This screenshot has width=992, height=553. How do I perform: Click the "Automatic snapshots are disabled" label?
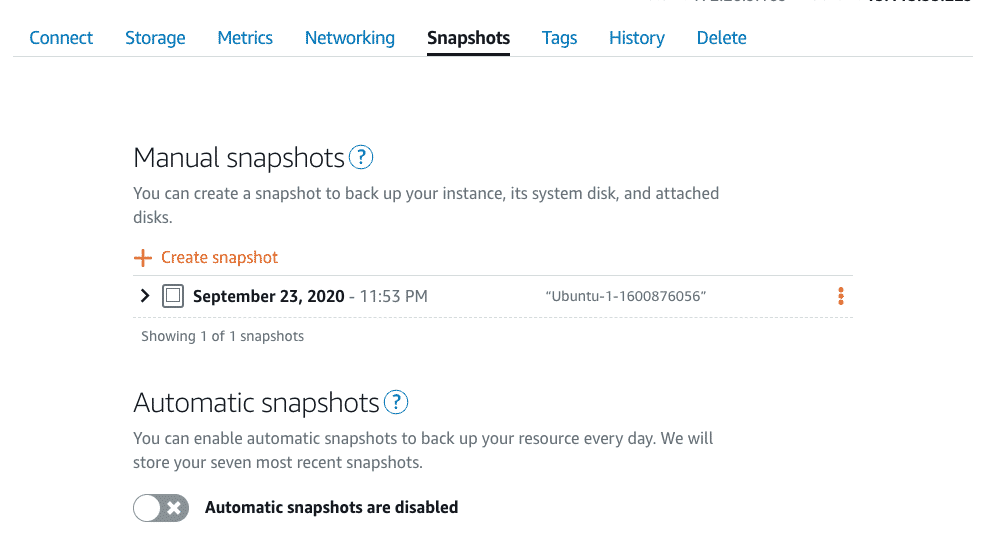coord(332,507)
